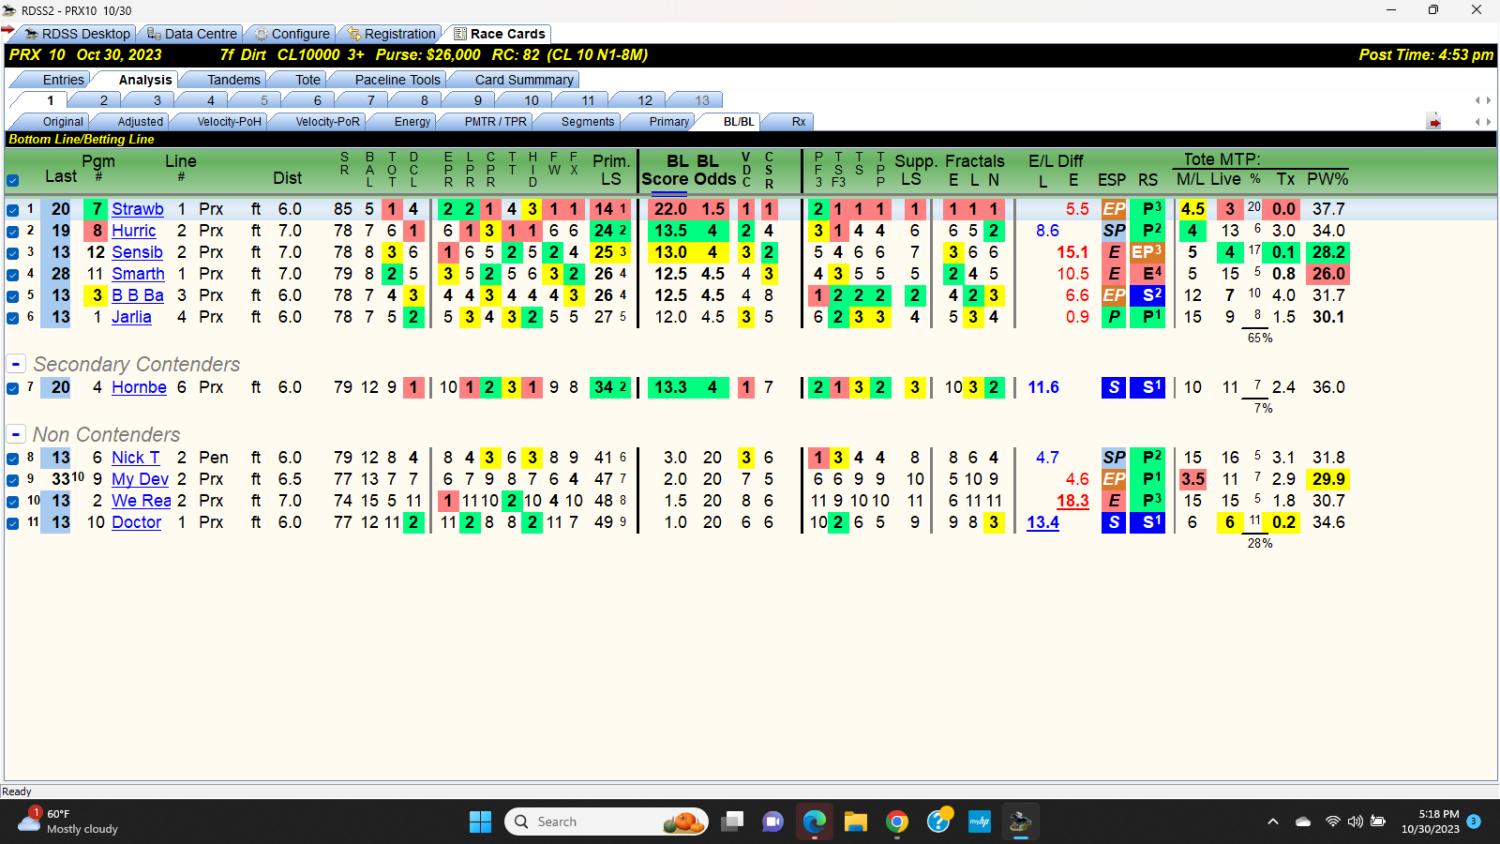Open the video chat app on the taskbar
Image resolution: width=1500 pixels, height=844 pixels.
773,822
